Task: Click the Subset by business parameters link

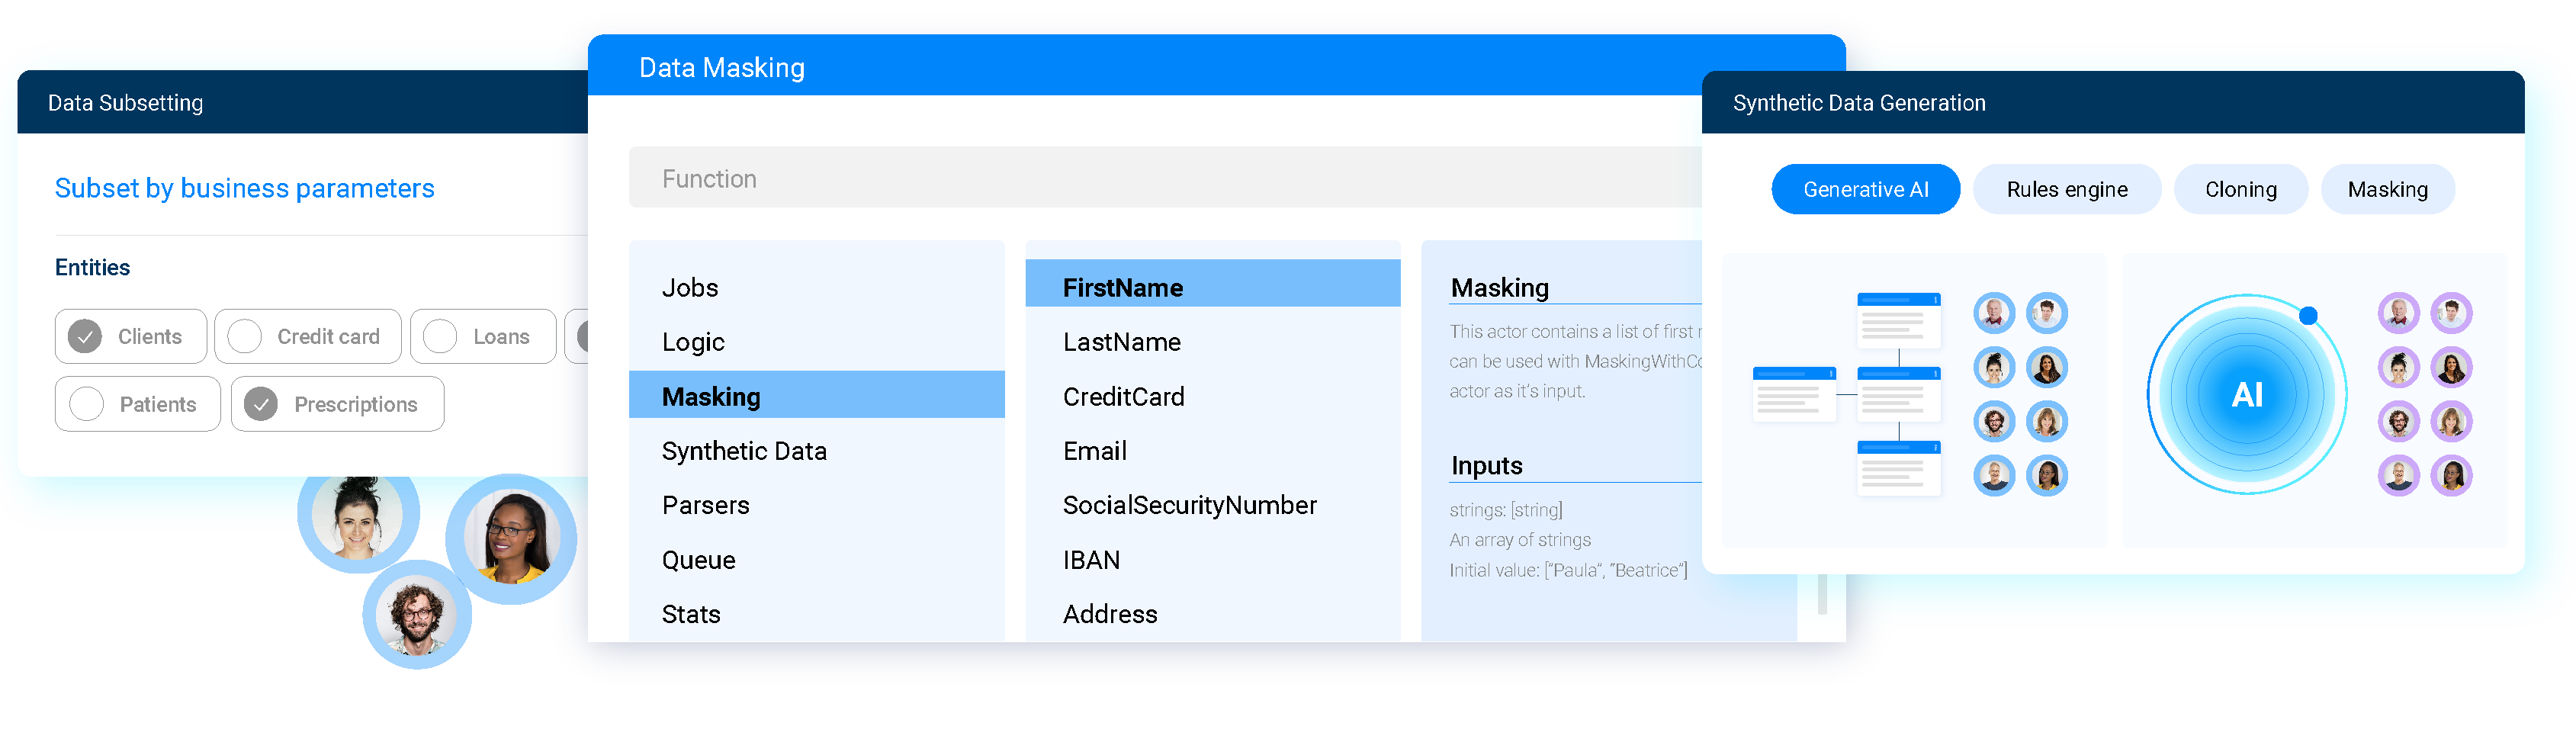Action: [x=244, y=188]
